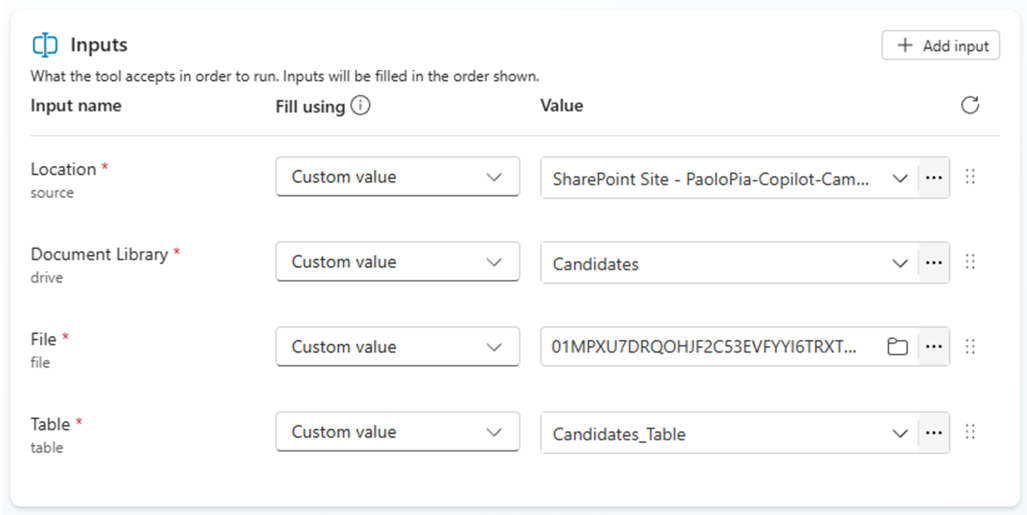Open Fill using dropdown for Table
This screenshot has width=1027, height=515.
[x=398, y=432]
